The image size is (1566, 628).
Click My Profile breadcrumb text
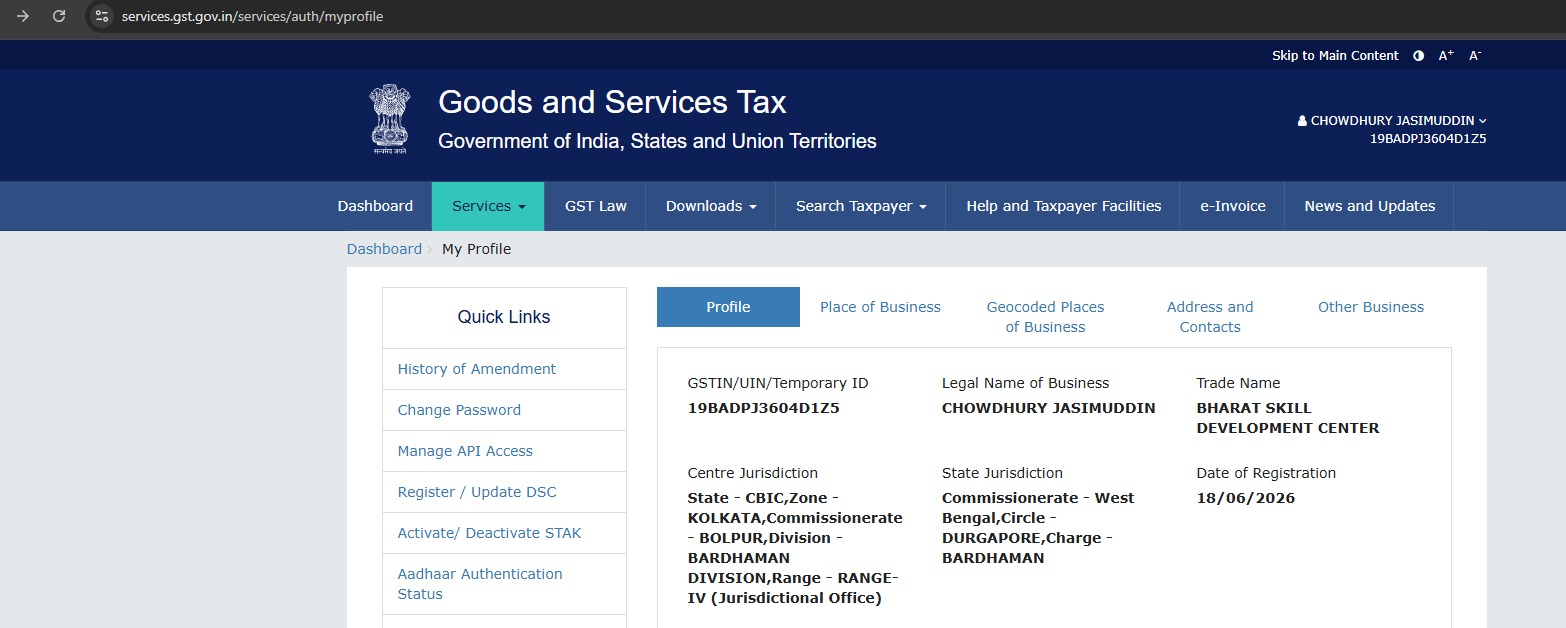[x=476, y=249]
